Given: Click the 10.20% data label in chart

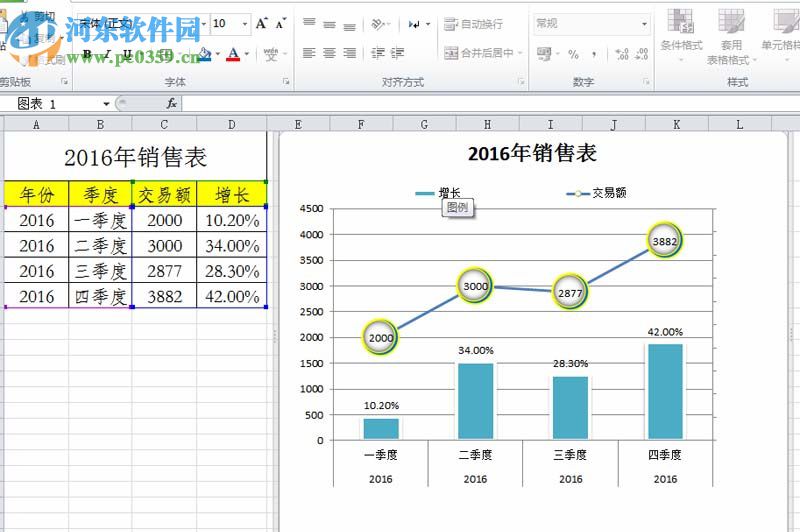Looking at the screenshot, I should [381, 406].
